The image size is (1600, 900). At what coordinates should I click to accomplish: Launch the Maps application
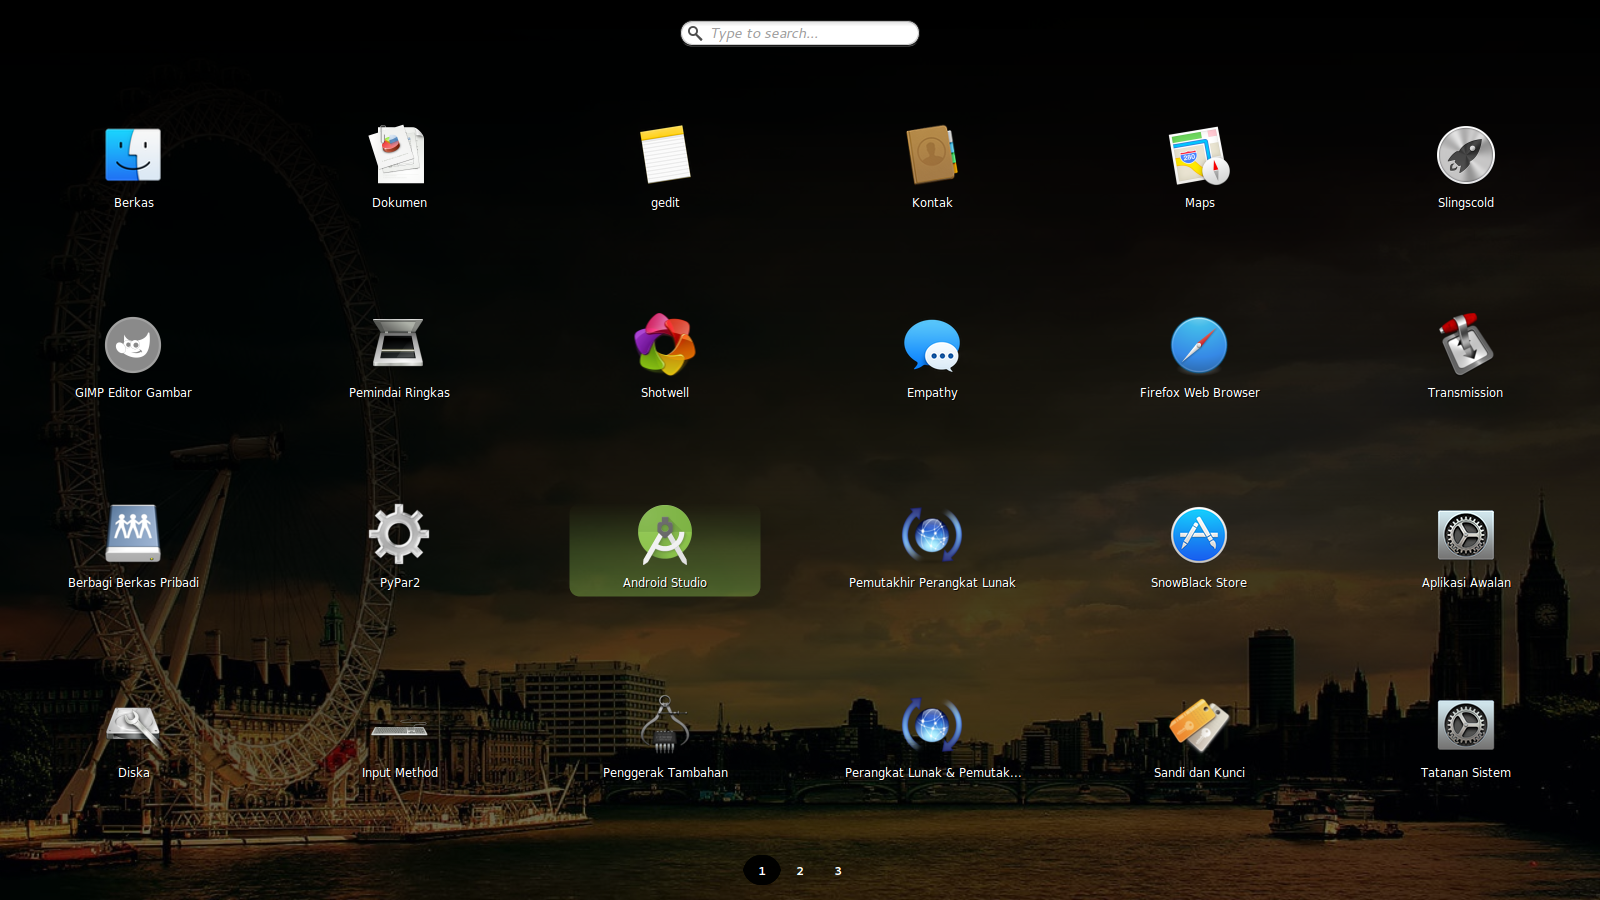pyautogui.click(x=1199, y=155)
